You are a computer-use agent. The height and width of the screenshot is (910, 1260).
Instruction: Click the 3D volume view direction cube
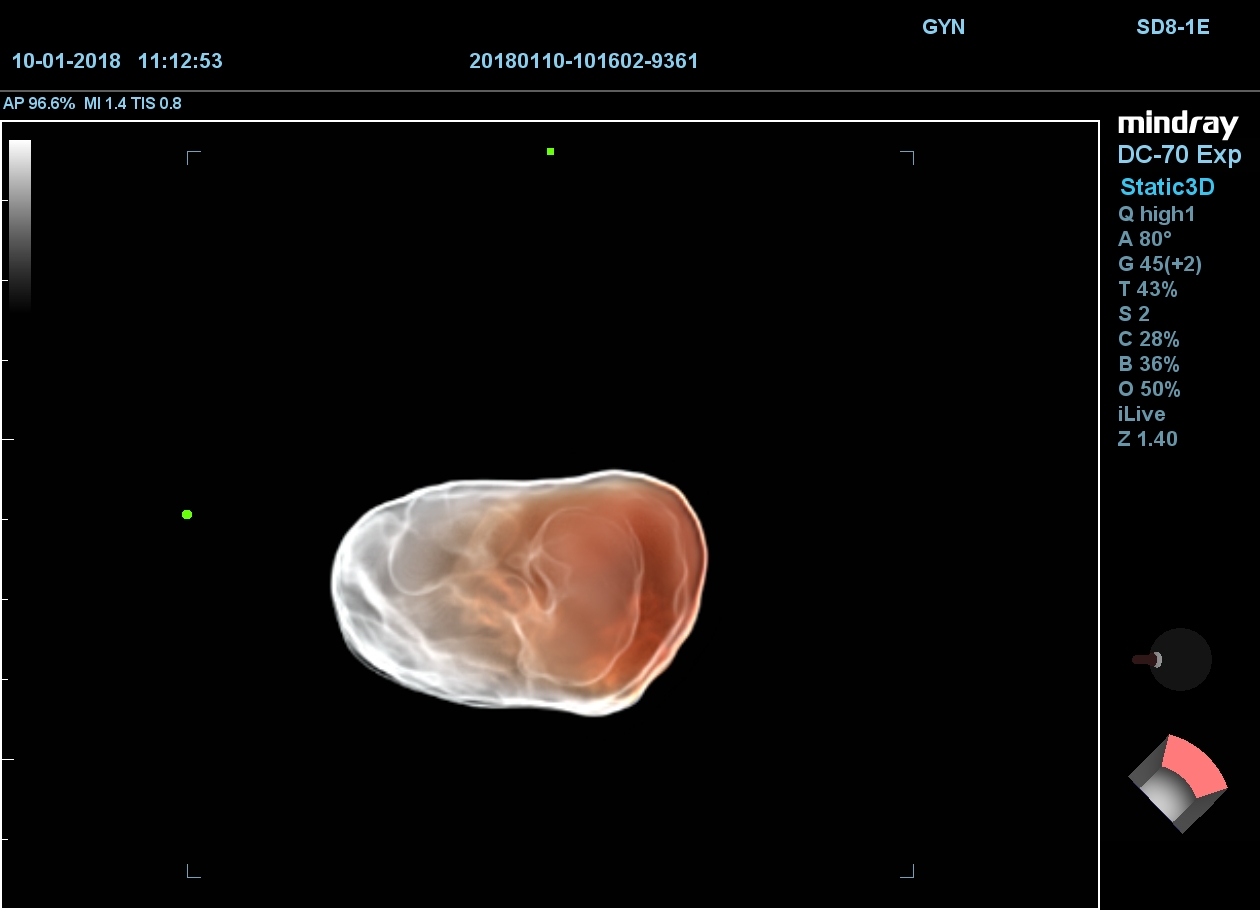click(1178, 783)
